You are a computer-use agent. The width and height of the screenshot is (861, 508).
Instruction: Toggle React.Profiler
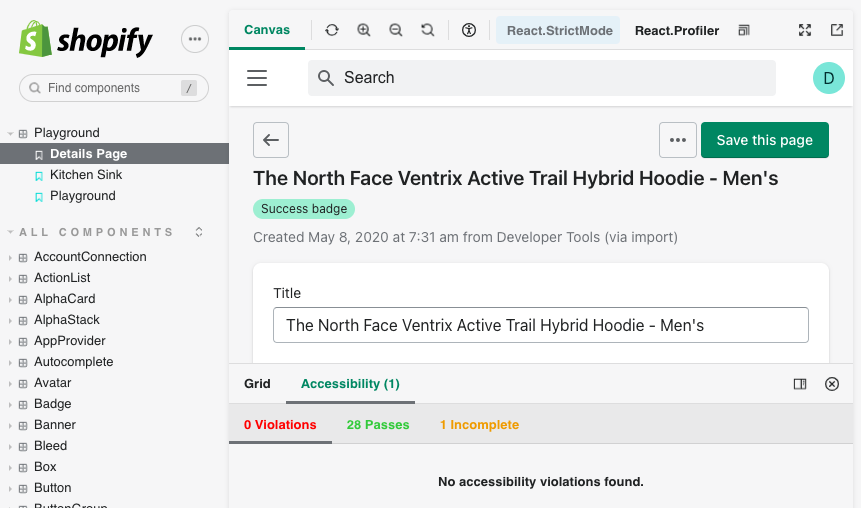[x=676, y=30]
